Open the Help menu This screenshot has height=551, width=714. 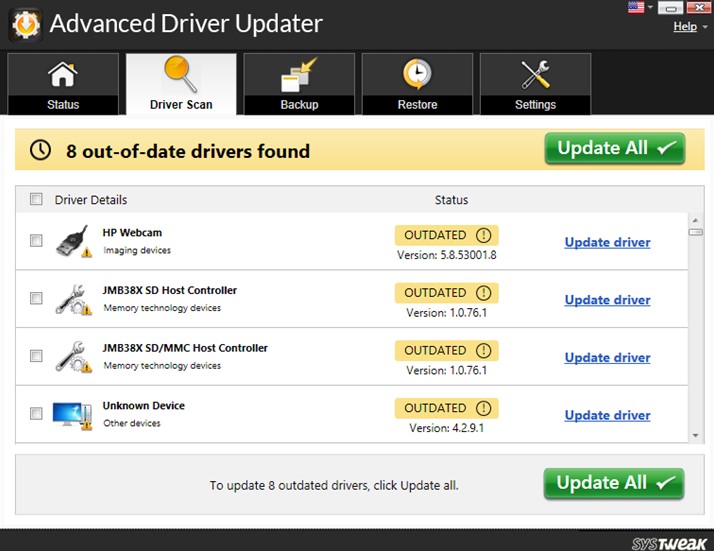click(685, 26)
